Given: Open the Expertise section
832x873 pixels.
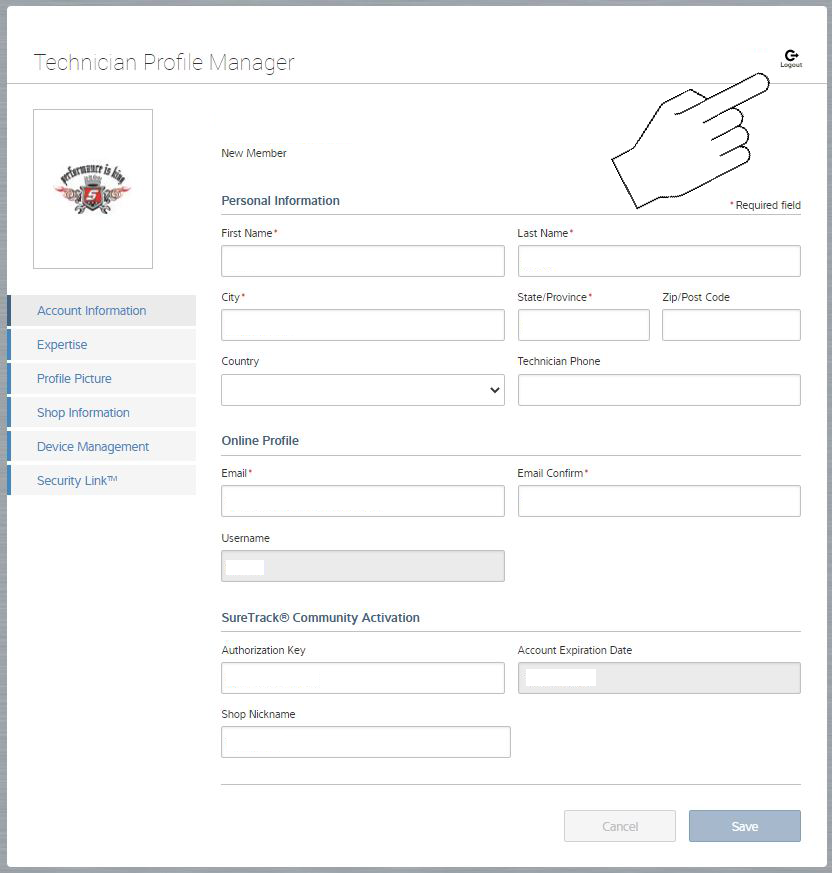Looking at the screenshot, I should coord(62,344).
